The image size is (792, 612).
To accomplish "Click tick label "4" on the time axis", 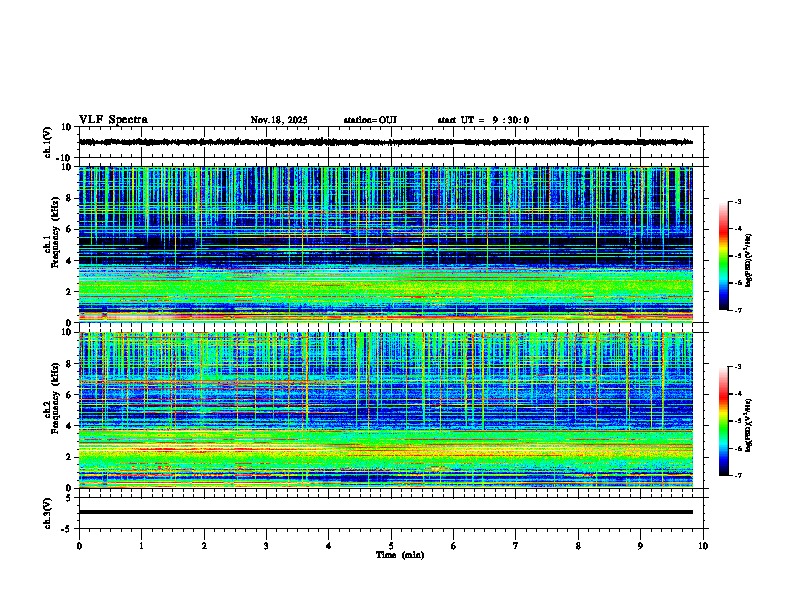I will [x=329, y=546].
